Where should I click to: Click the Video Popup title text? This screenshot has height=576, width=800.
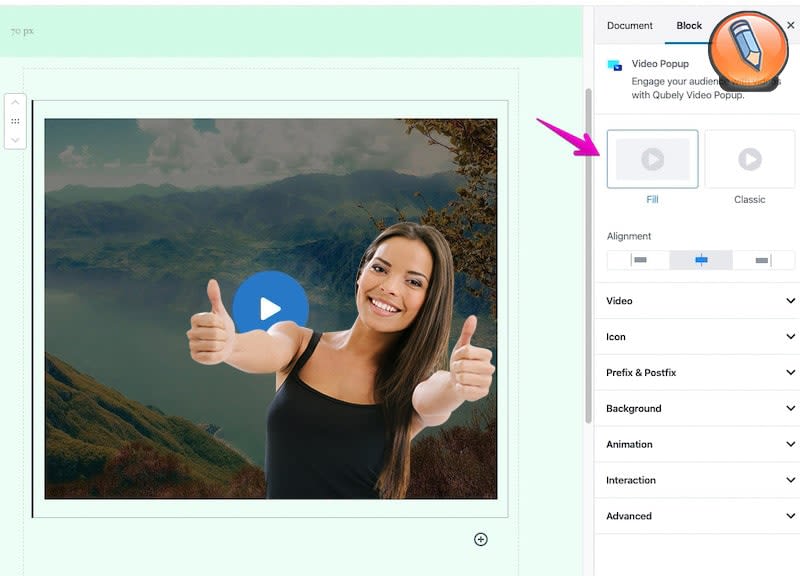[660, 64]
